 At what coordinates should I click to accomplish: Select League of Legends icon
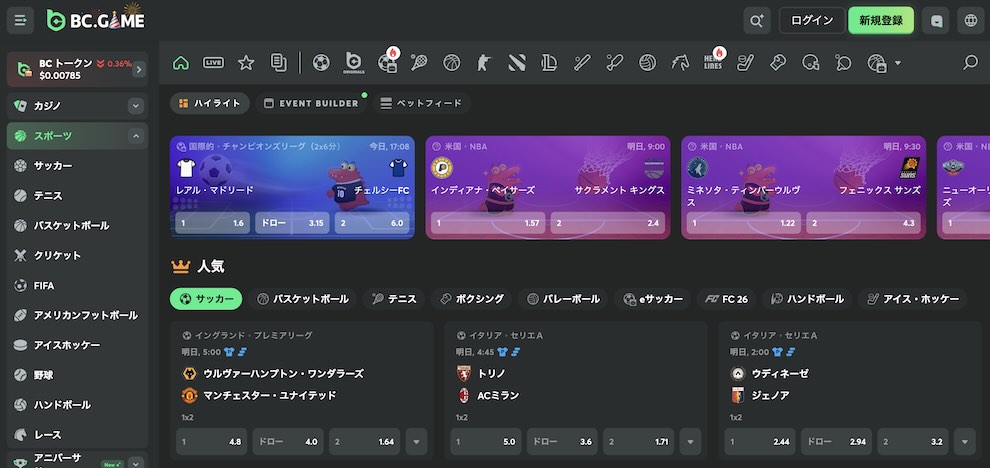(x=549, y=63)
